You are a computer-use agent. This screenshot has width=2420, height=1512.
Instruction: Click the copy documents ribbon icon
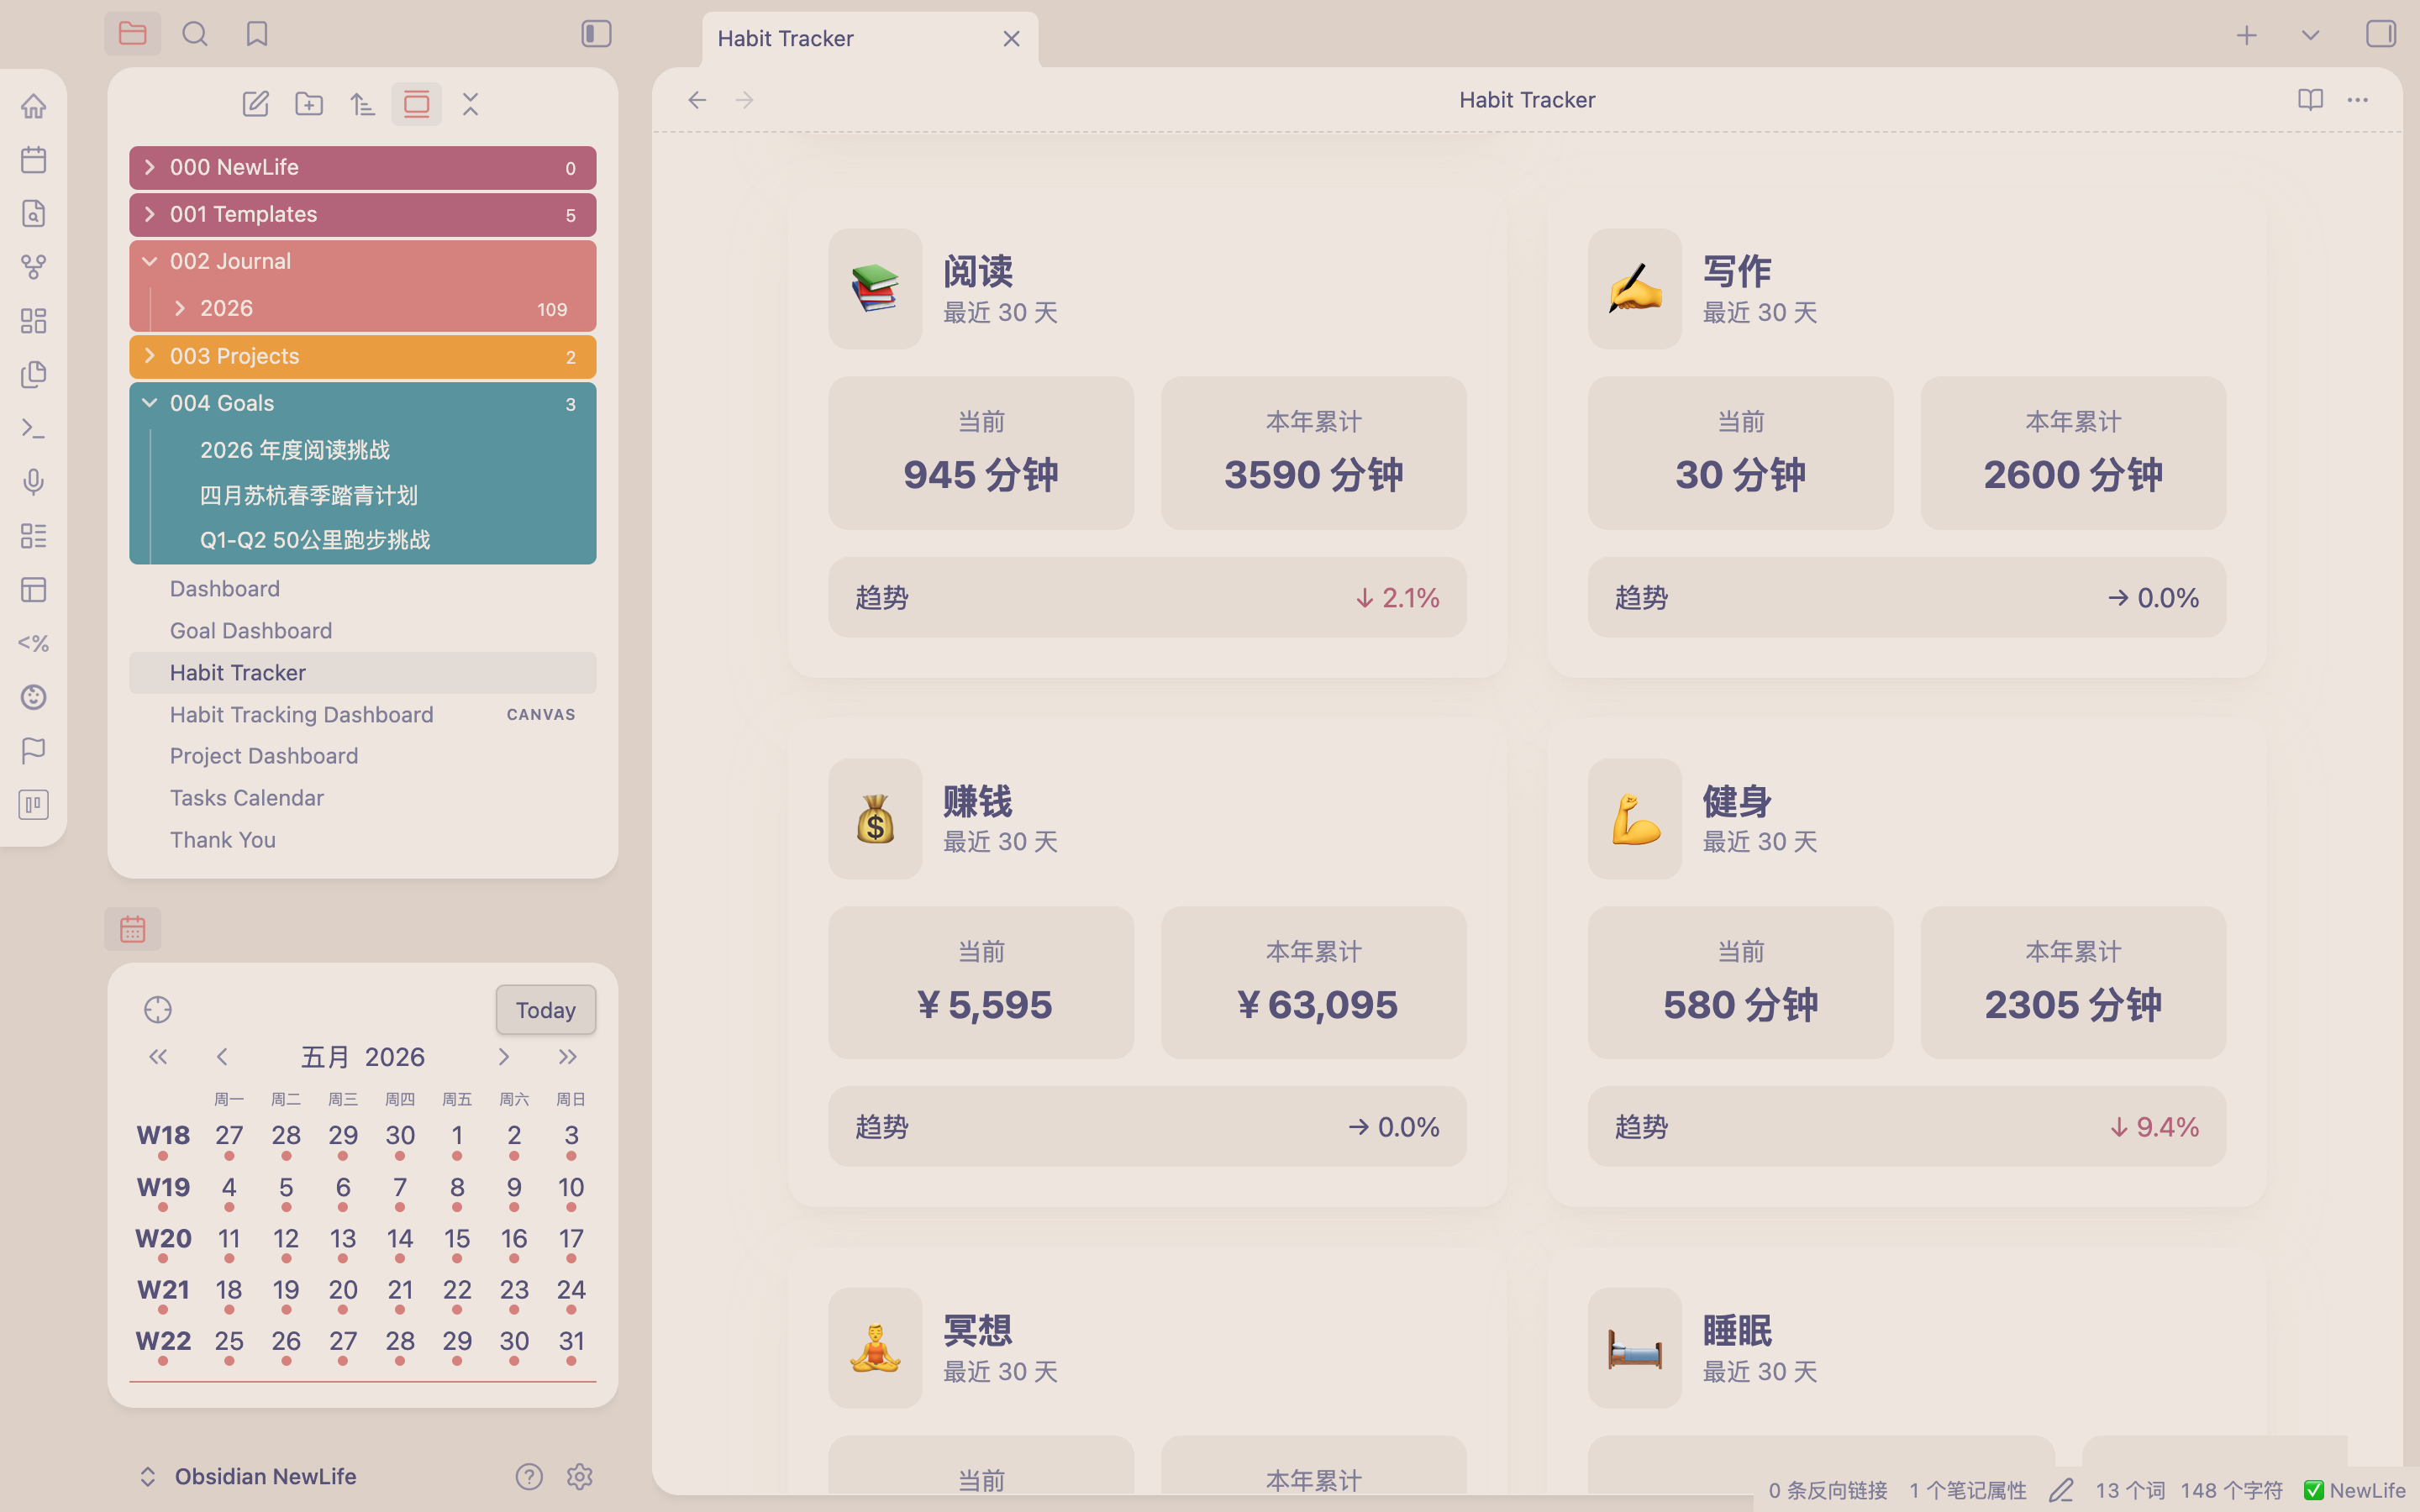coord(34,374)
